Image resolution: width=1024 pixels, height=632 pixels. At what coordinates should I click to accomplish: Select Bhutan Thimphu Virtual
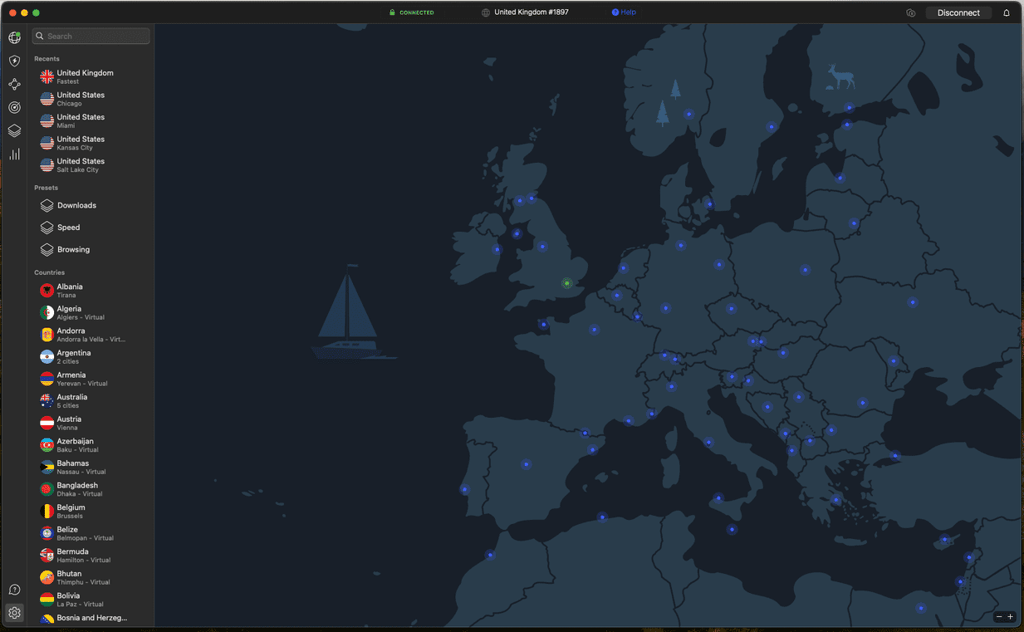(x=91, y=578)
